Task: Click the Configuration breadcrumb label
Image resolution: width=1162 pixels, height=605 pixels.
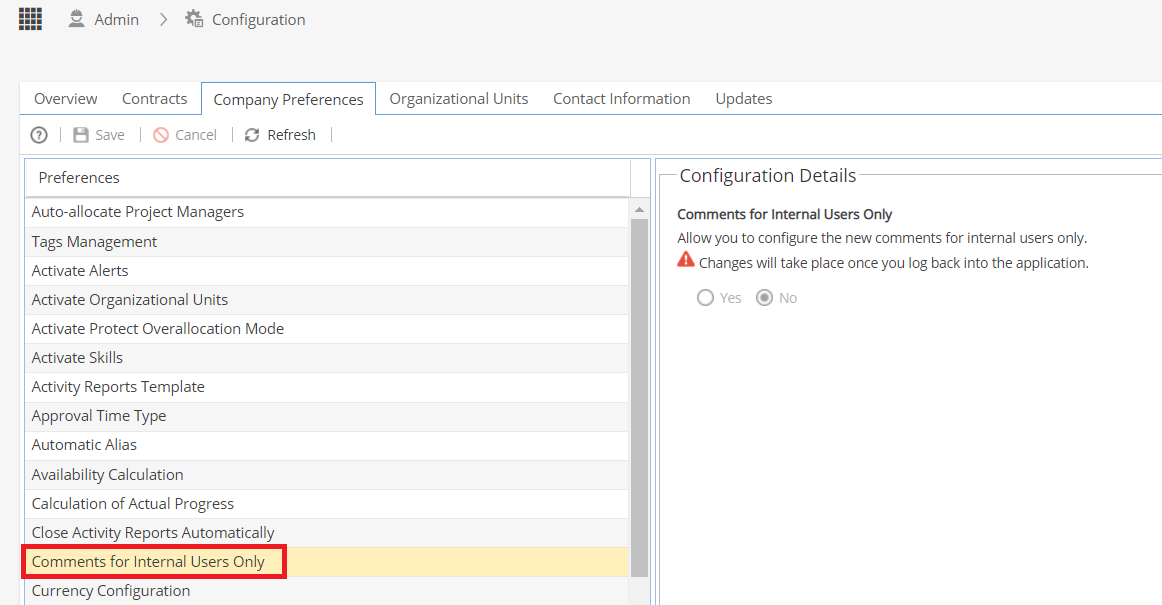Action: tap(259, 19)
